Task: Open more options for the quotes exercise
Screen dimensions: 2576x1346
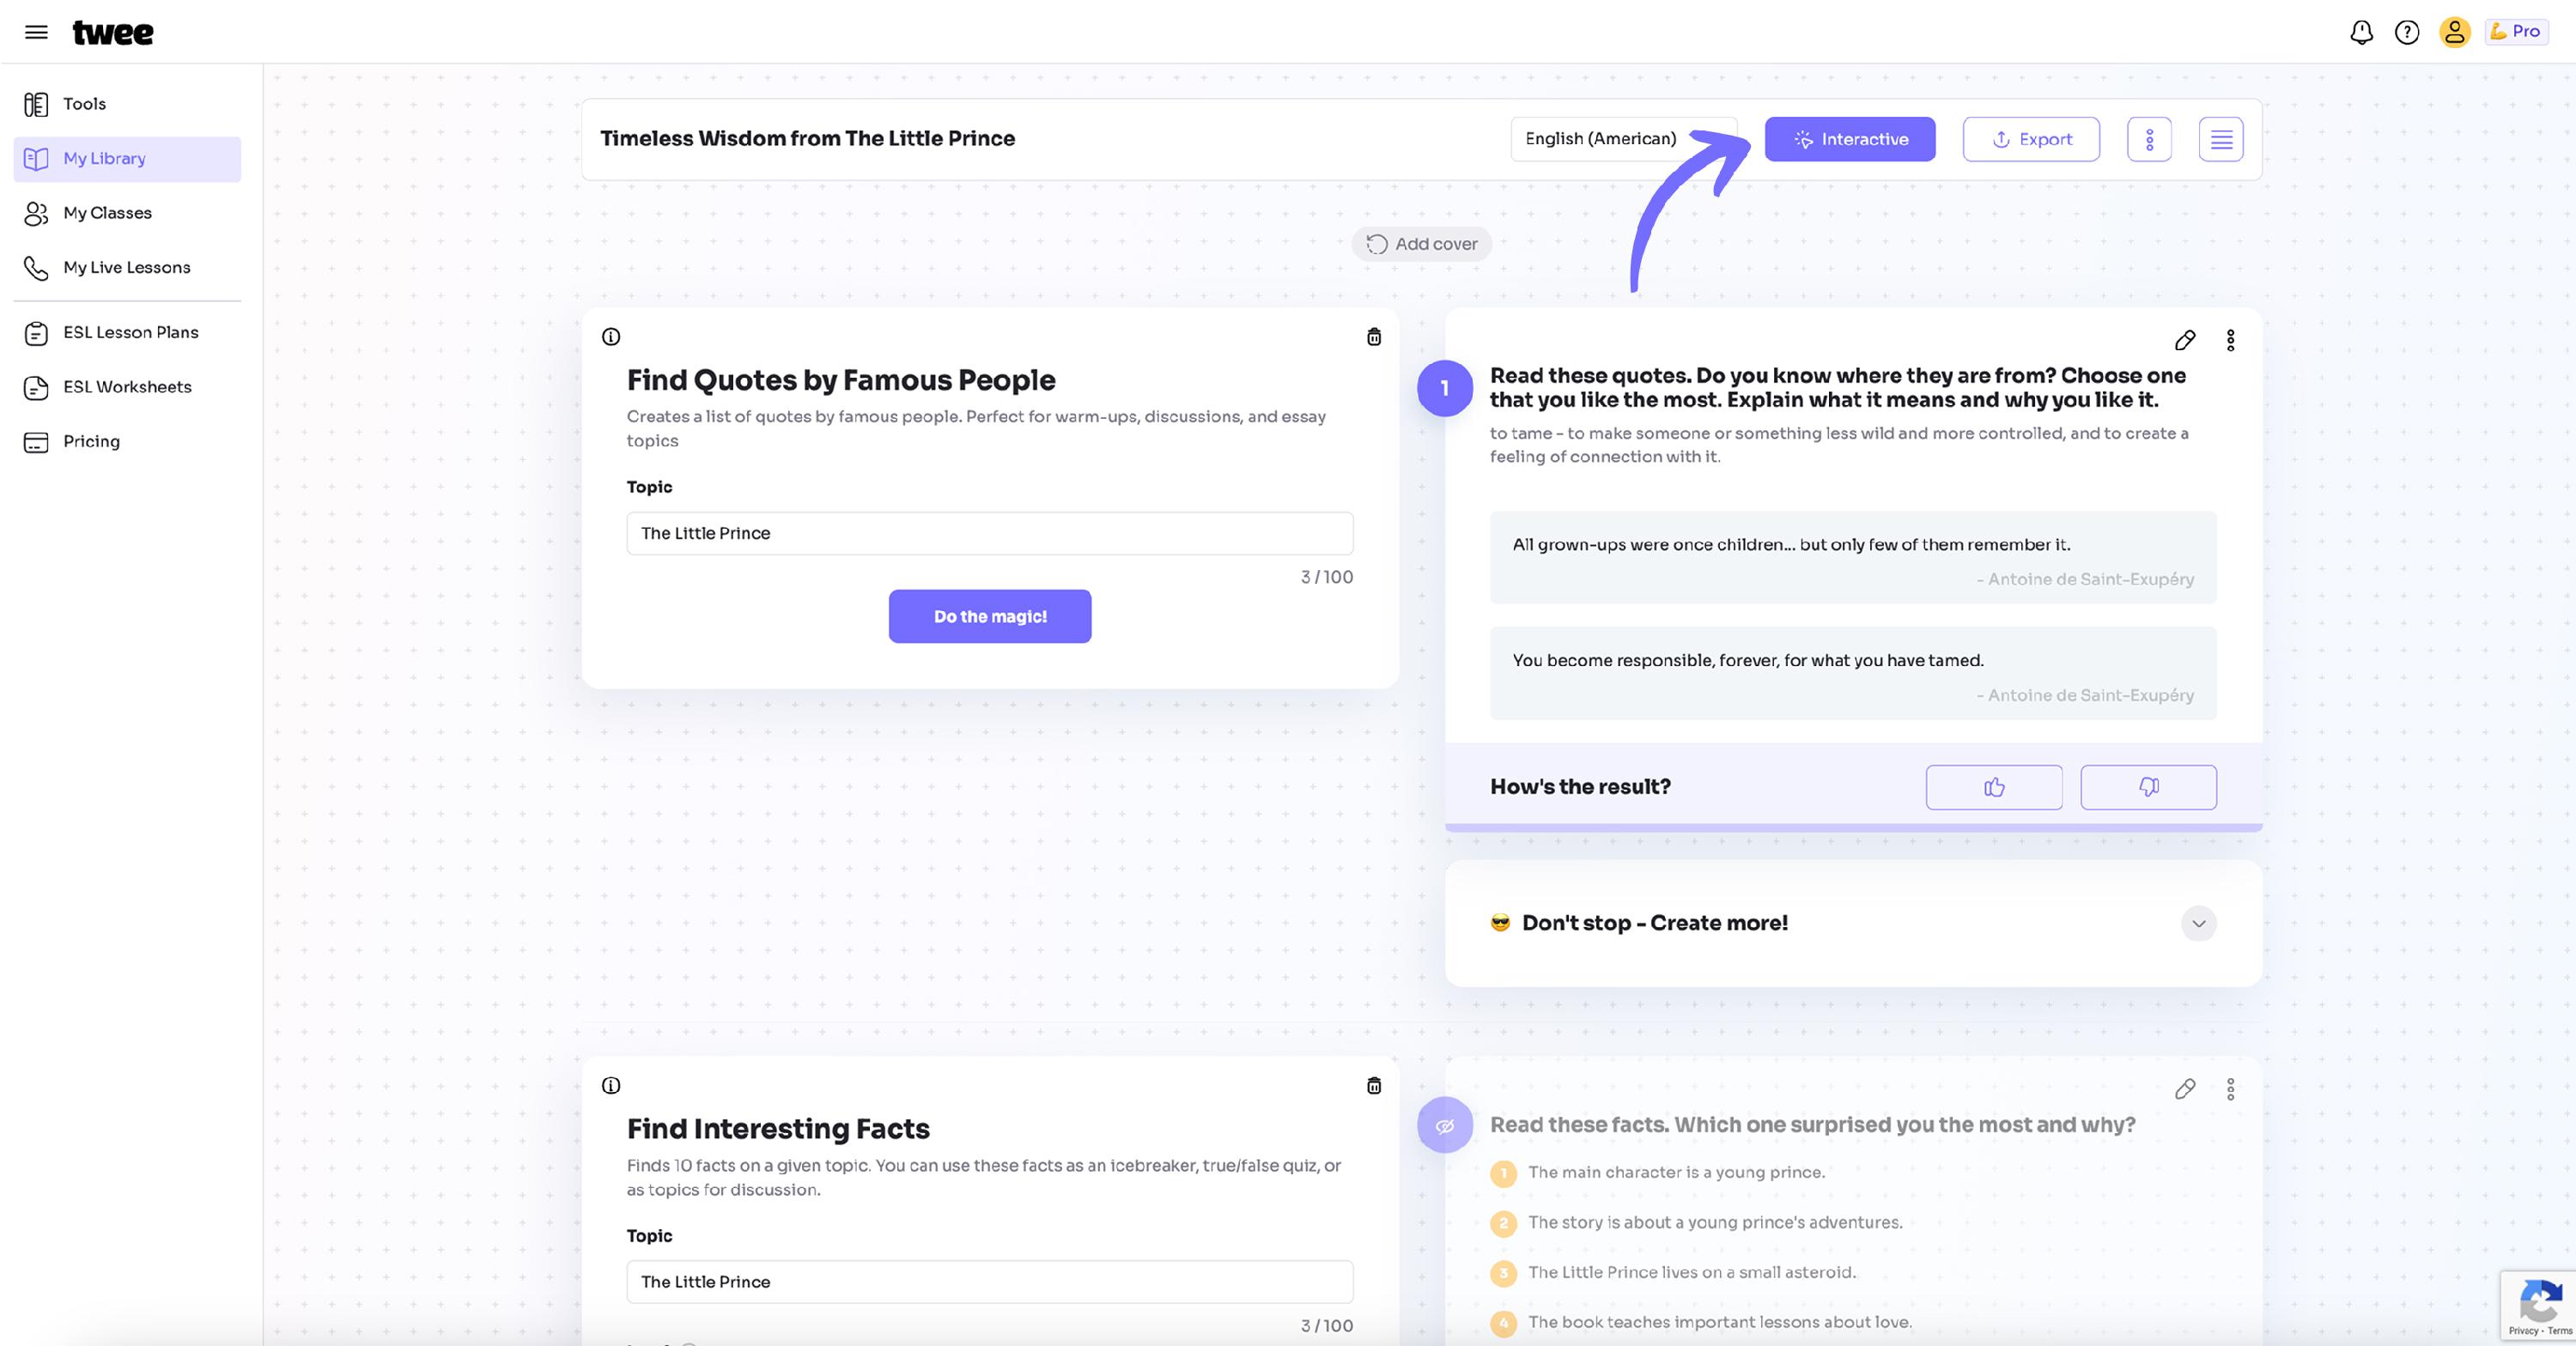Action: click(x=2230, y=341)
